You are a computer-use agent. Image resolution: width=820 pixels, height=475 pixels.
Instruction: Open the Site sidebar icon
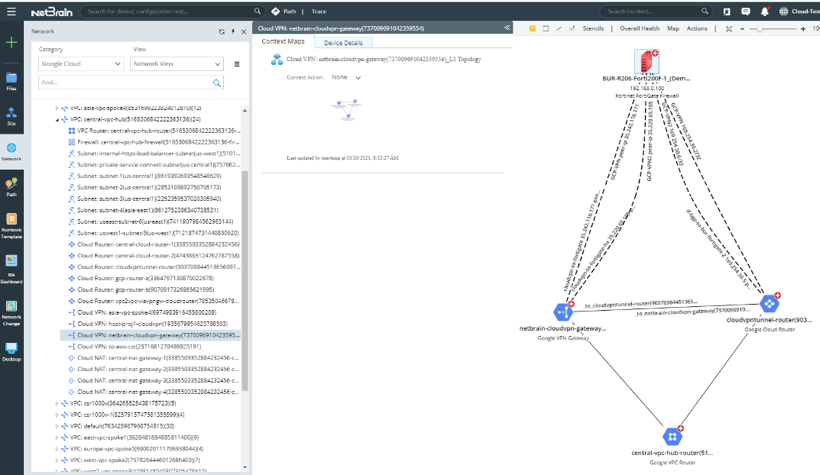[x=11, y=116]
